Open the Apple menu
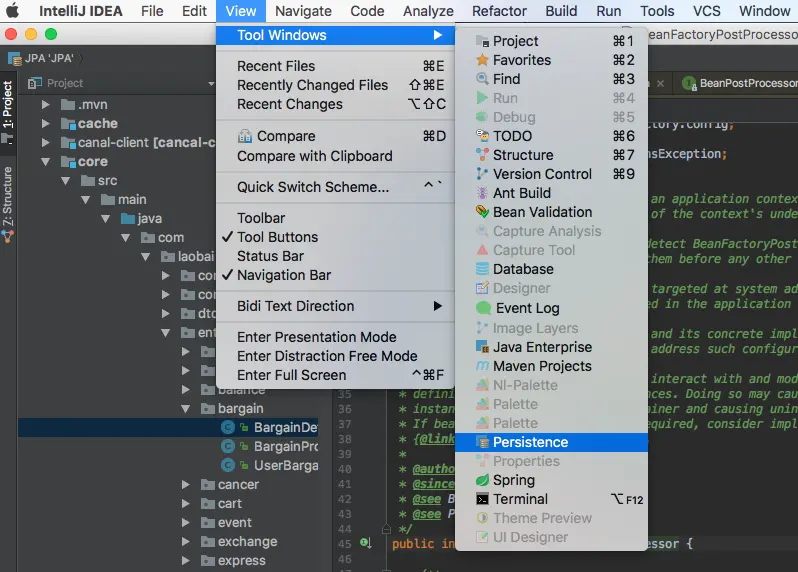Image resolution: width=798 pixels, height=572 pixels. (x=12, y=11)
